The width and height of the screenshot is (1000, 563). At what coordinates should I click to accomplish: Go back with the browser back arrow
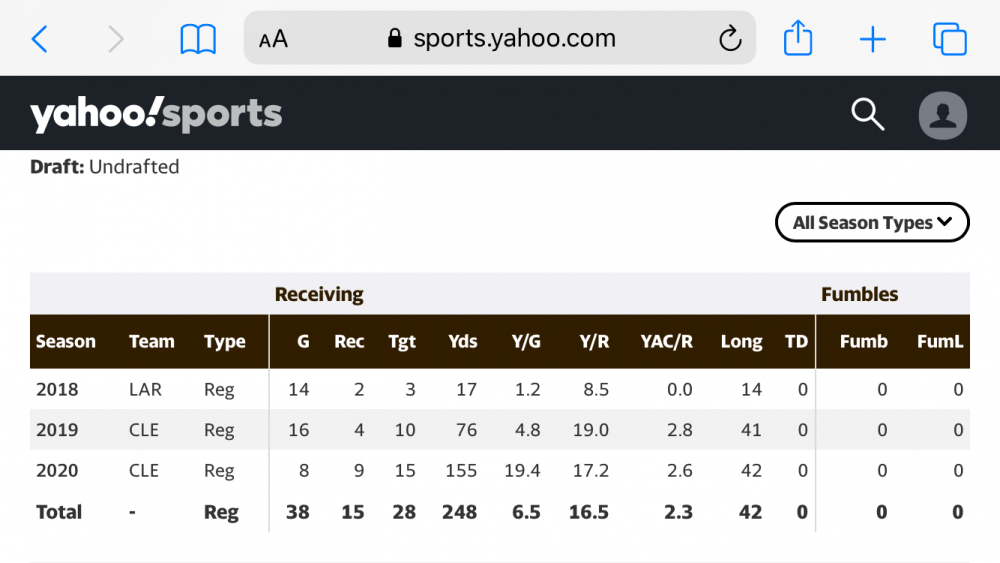[x=40, y=40]
